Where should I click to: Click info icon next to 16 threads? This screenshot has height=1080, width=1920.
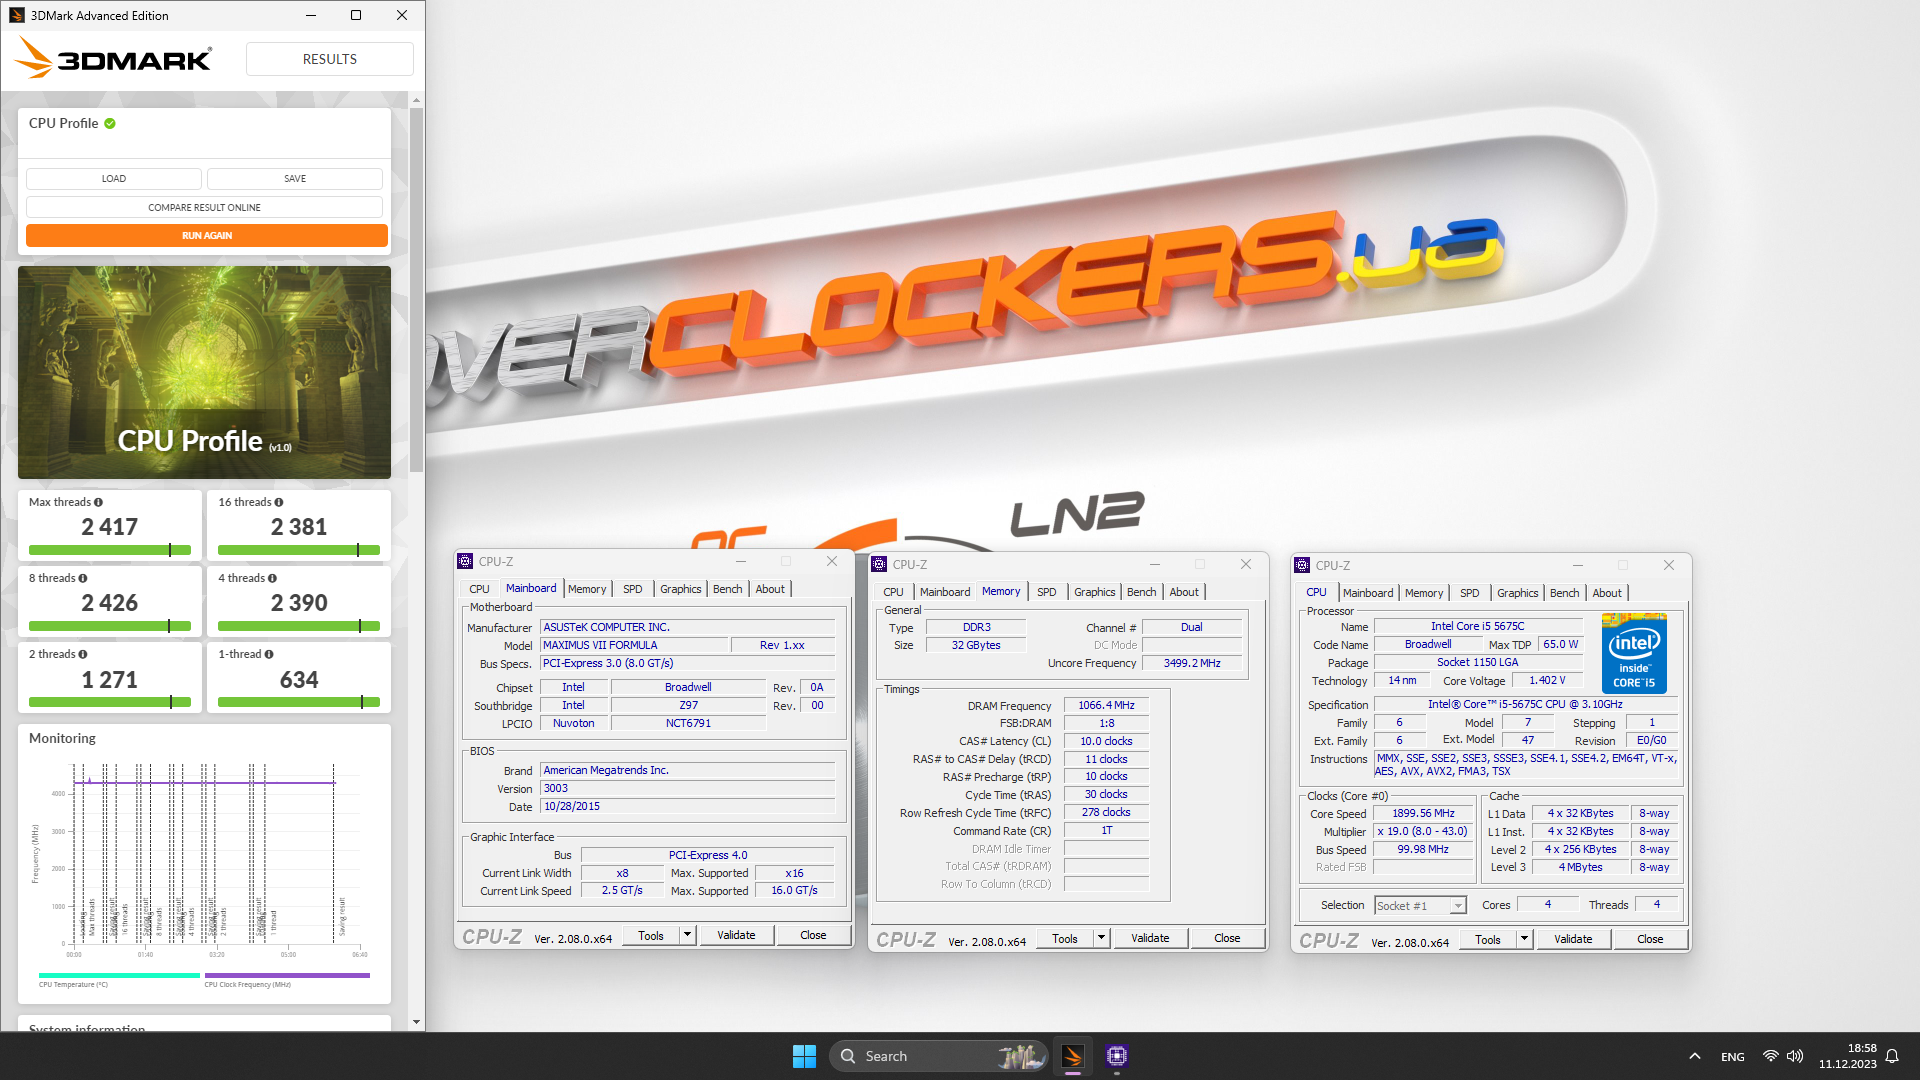[279, 502]
